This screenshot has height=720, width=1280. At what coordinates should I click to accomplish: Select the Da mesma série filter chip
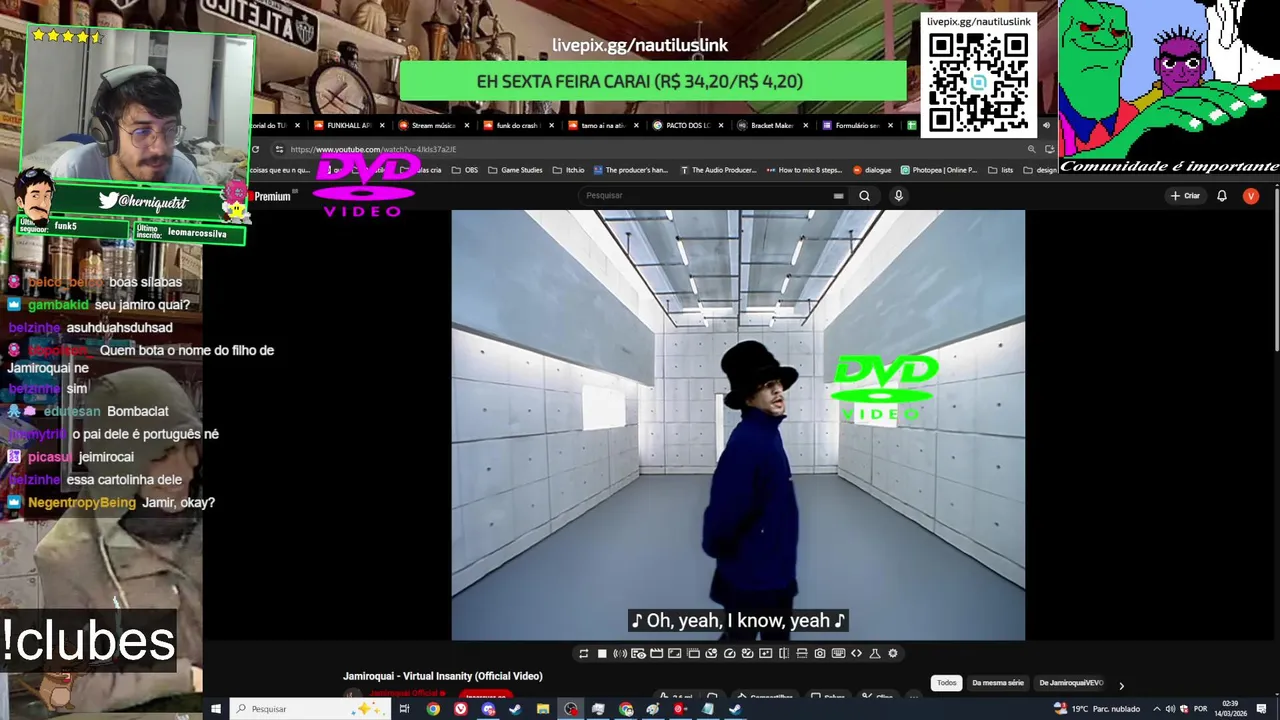coord(998,683)
